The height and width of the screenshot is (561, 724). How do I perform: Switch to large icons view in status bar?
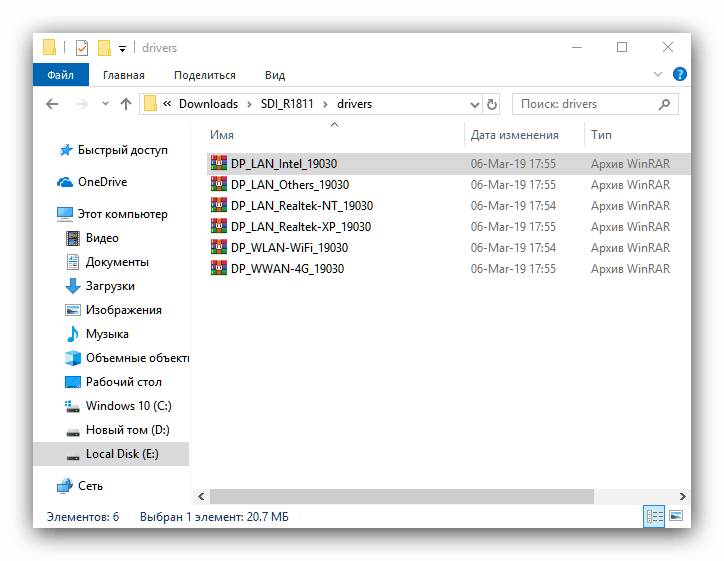point(676,516)
